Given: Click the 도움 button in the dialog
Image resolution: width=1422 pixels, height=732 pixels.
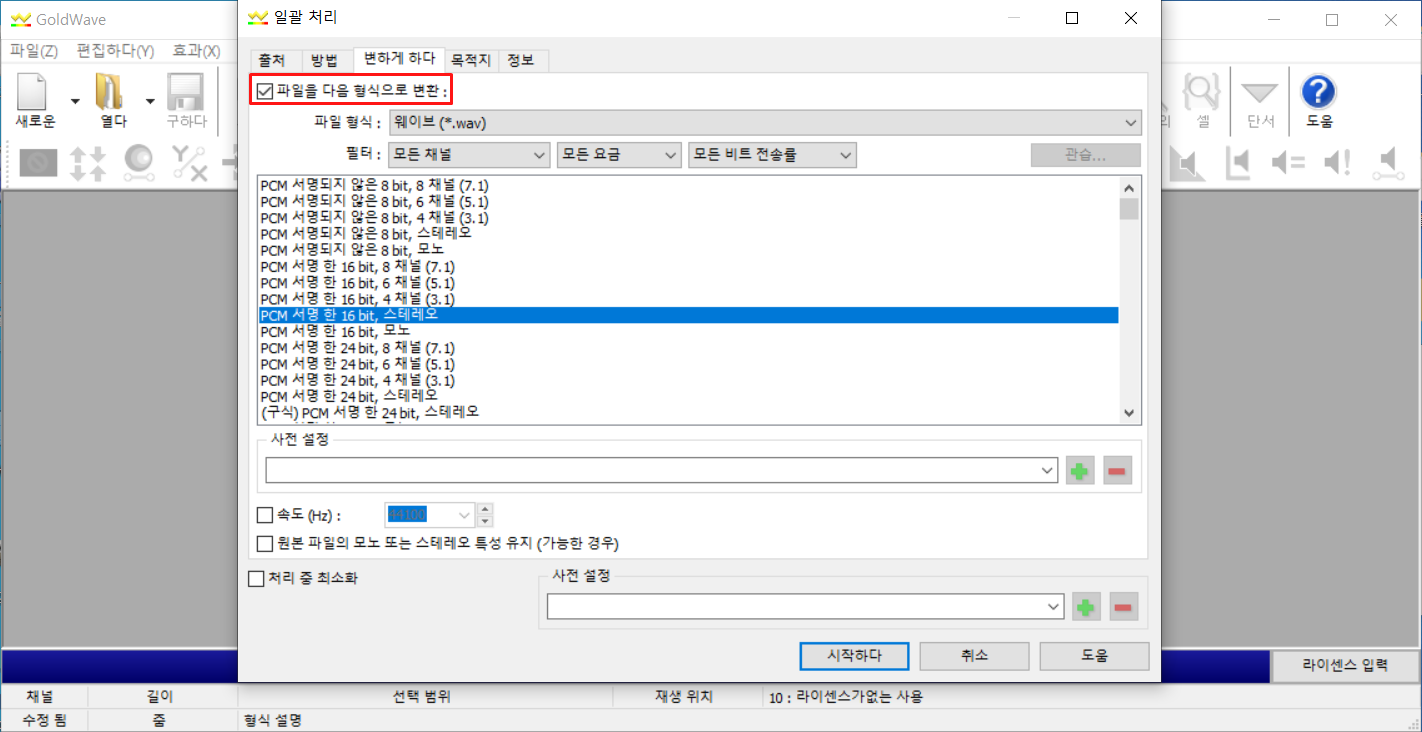Looking at the screenshot, I should click(x=1094, y=656).
